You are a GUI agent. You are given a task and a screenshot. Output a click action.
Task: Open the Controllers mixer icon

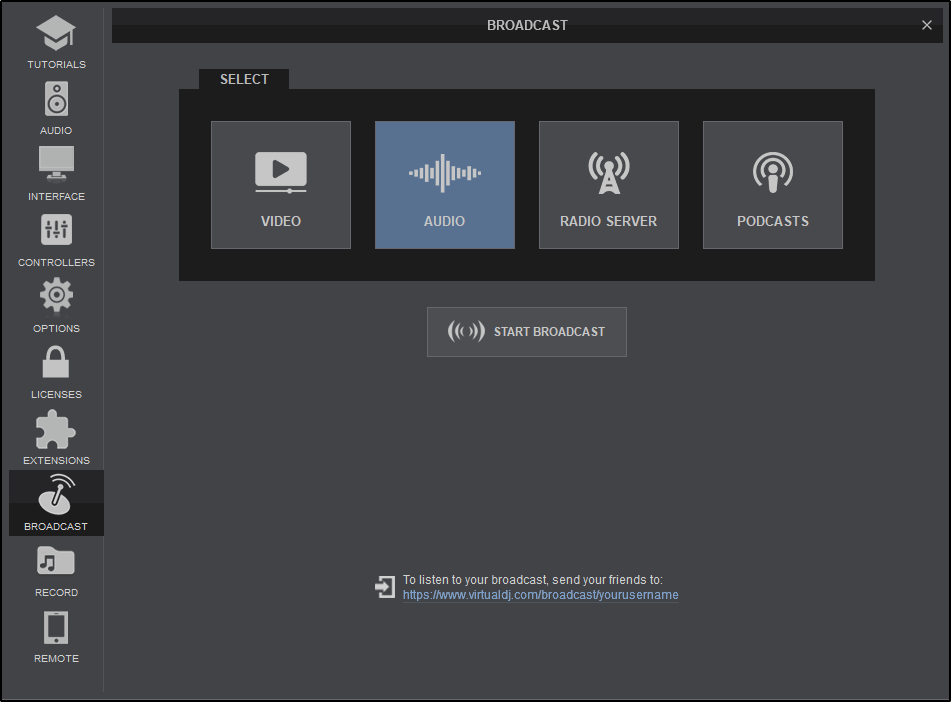(x=56, y=232)
